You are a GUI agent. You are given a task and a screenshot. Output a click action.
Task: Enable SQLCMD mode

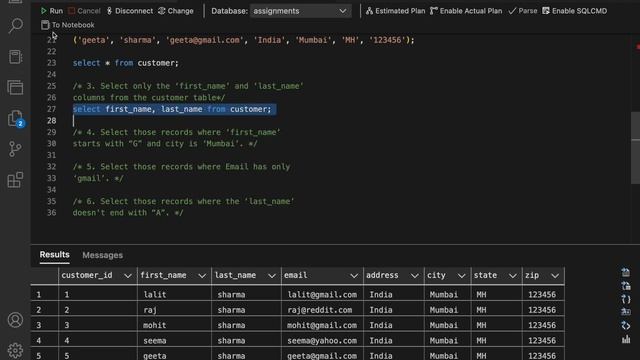[x=574, y=11]
